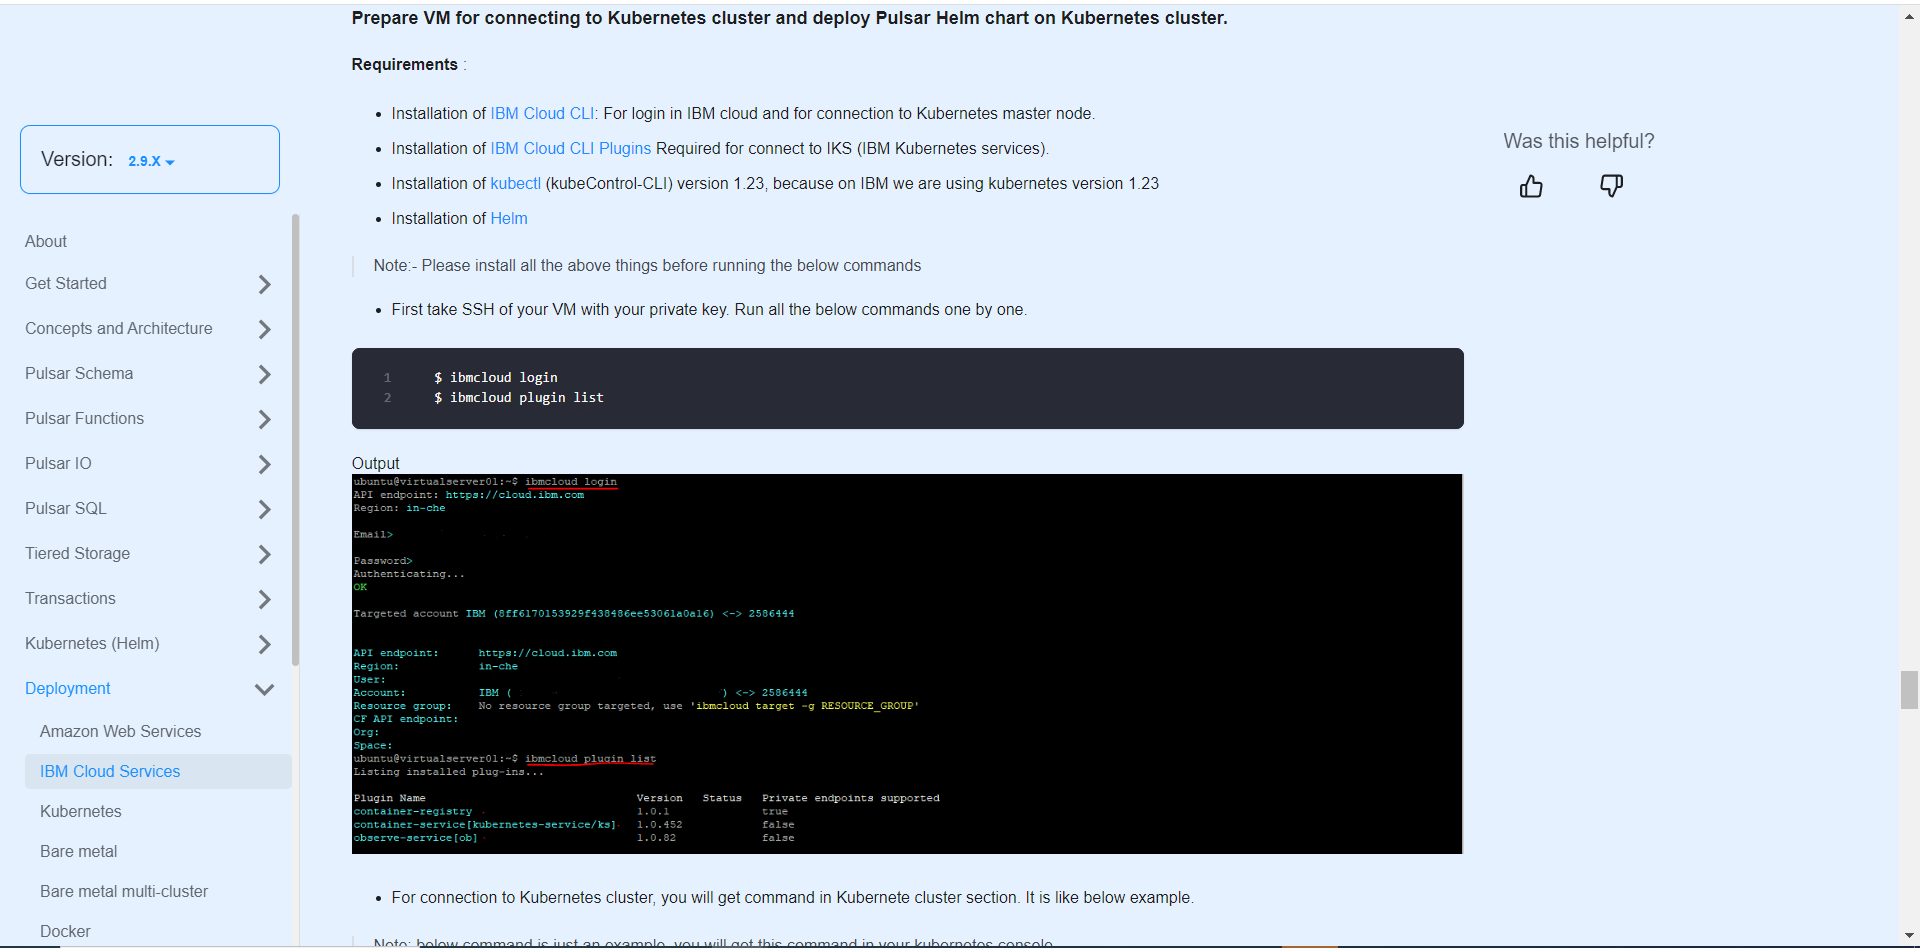Expand the Tiered Storage chevron
This screenshot has height=948, width=1920.
coord(264,554)
